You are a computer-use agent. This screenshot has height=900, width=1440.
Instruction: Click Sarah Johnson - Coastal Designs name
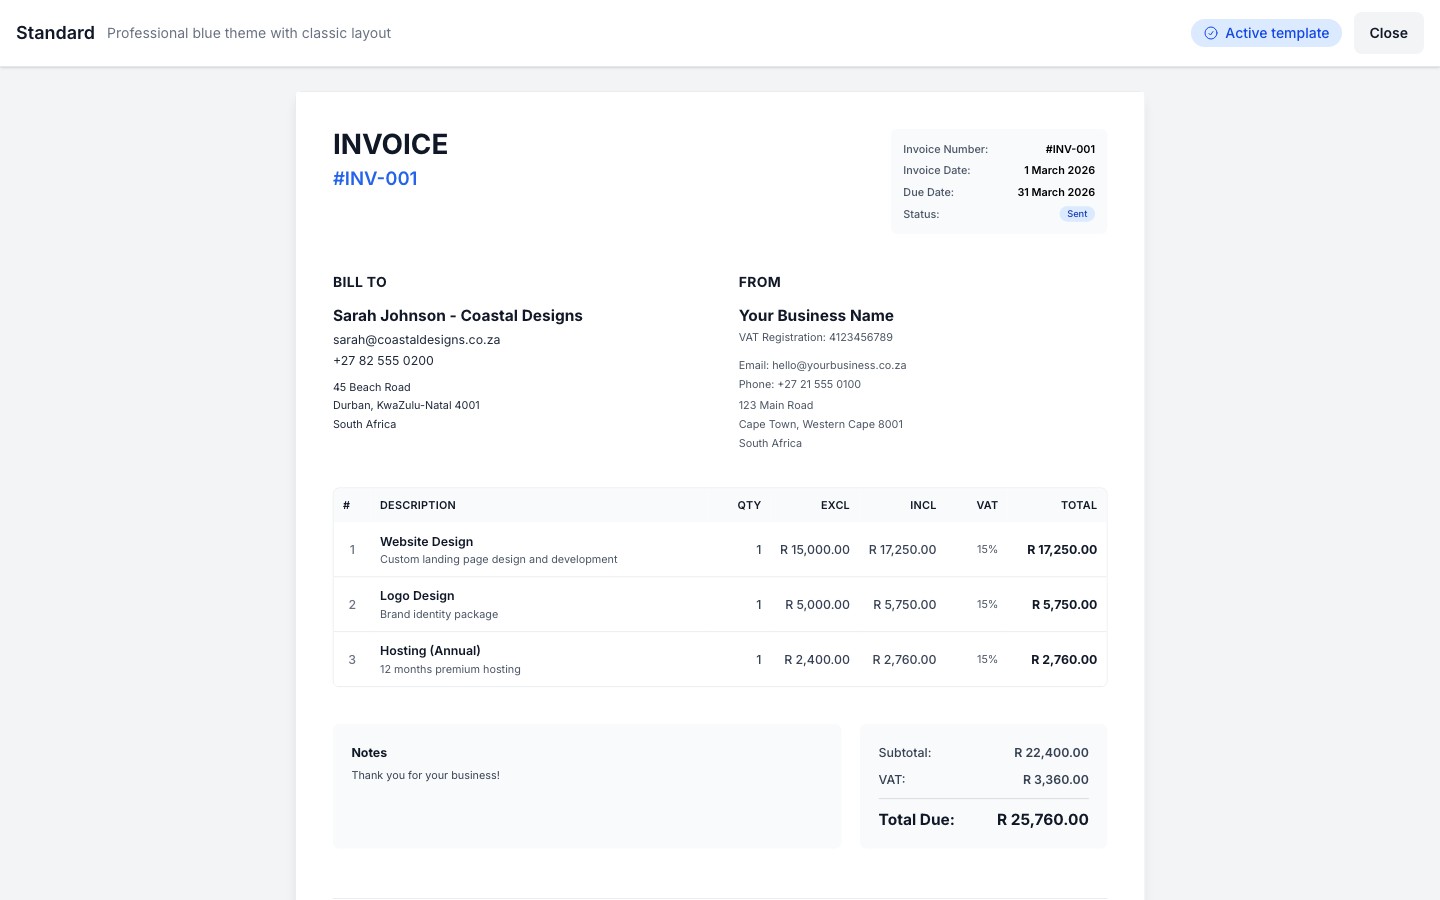coord(457,316)
